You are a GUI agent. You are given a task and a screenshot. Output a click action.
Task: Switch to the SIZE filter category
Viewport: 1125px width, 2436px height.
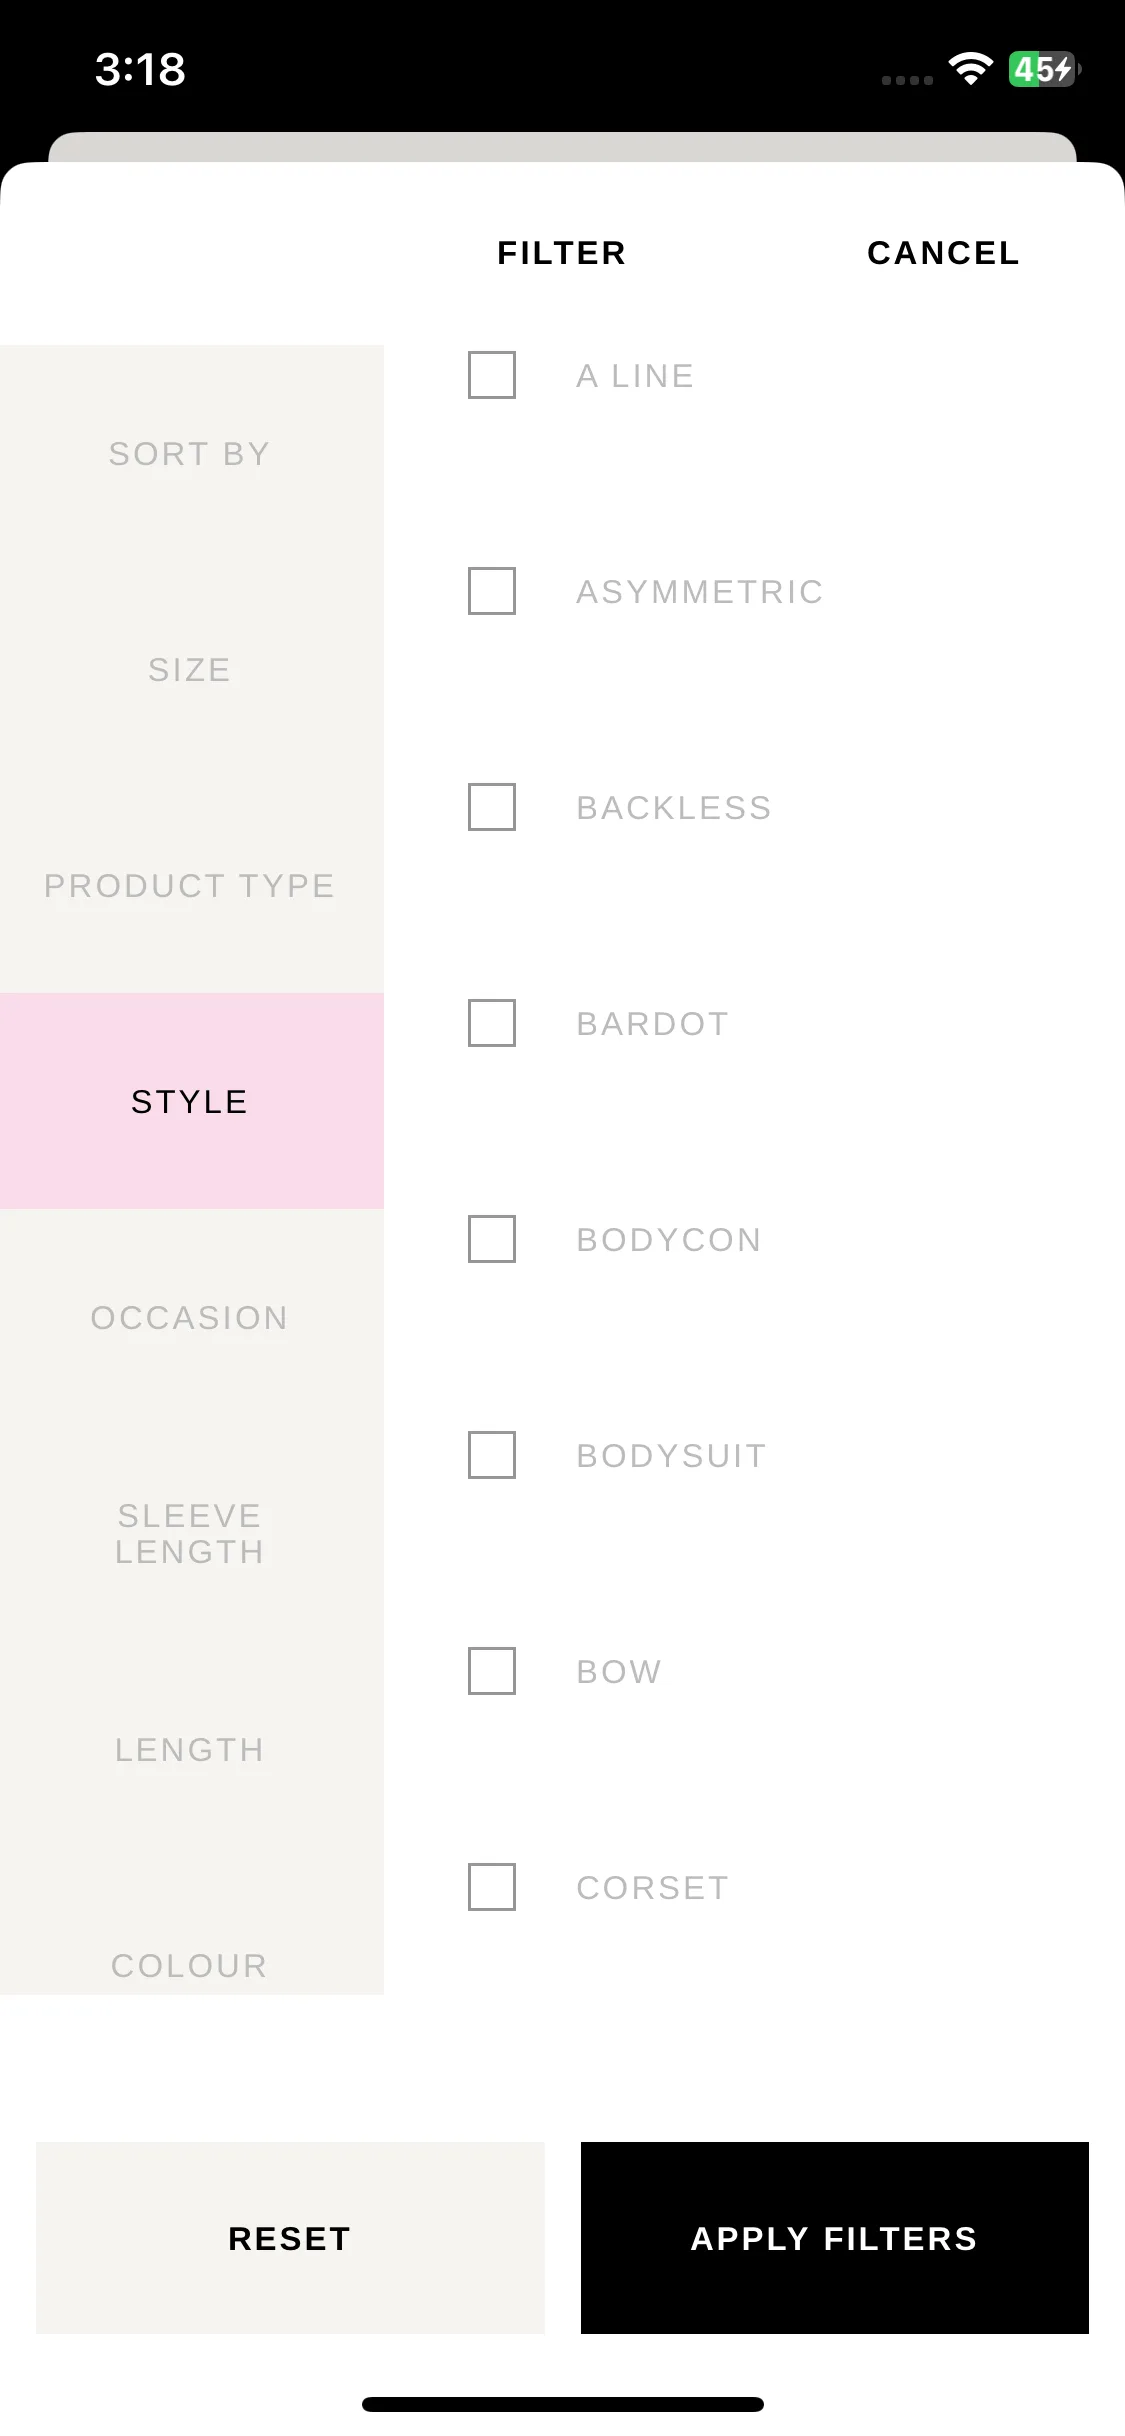coord(190,670)
